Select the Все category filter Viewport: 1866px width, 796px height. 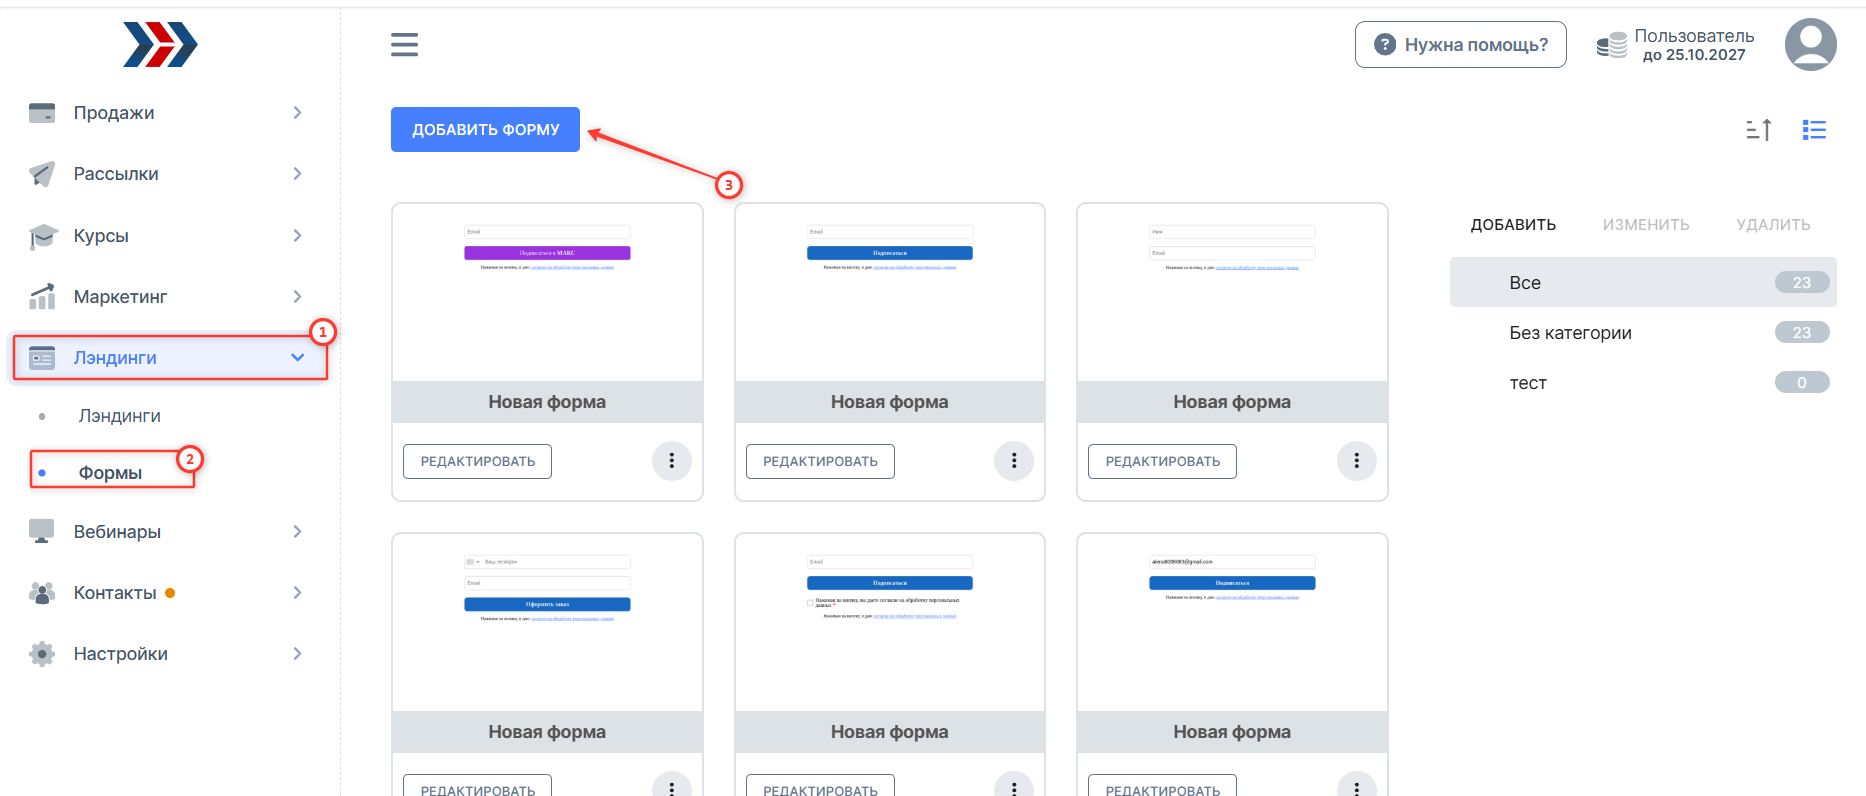coord(1643,283)
